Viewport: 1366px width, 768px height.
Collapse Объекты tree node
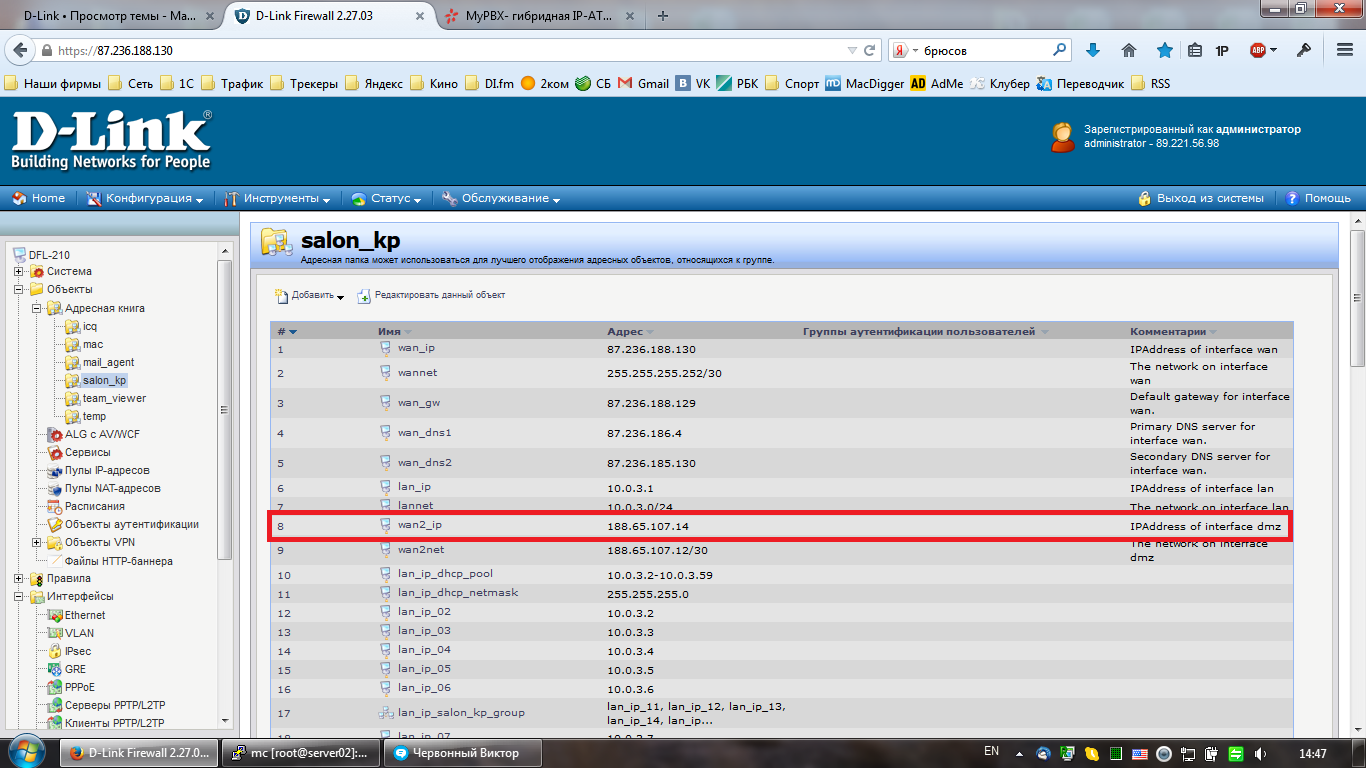coord(19,289)
